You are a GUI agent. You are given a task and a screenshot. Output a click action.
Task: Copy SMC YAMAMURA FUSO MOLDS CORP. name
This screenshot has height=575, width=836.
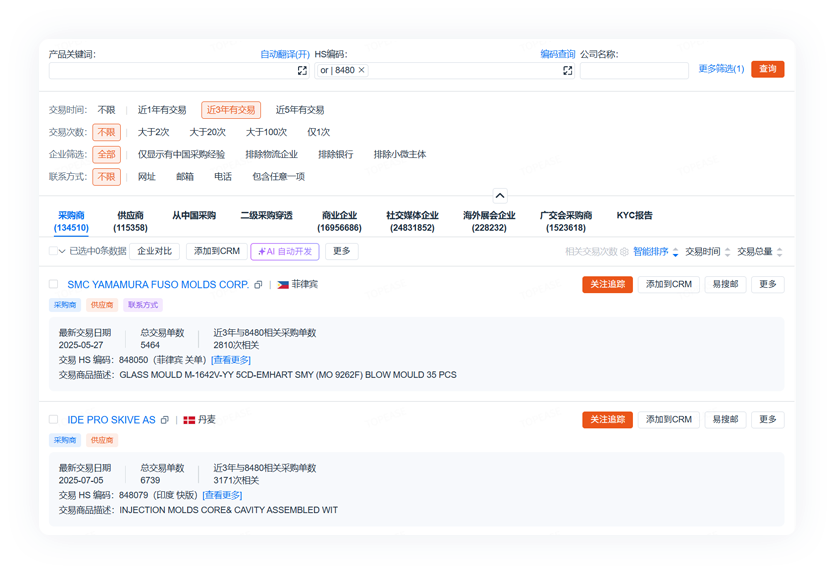pos(258,285)
